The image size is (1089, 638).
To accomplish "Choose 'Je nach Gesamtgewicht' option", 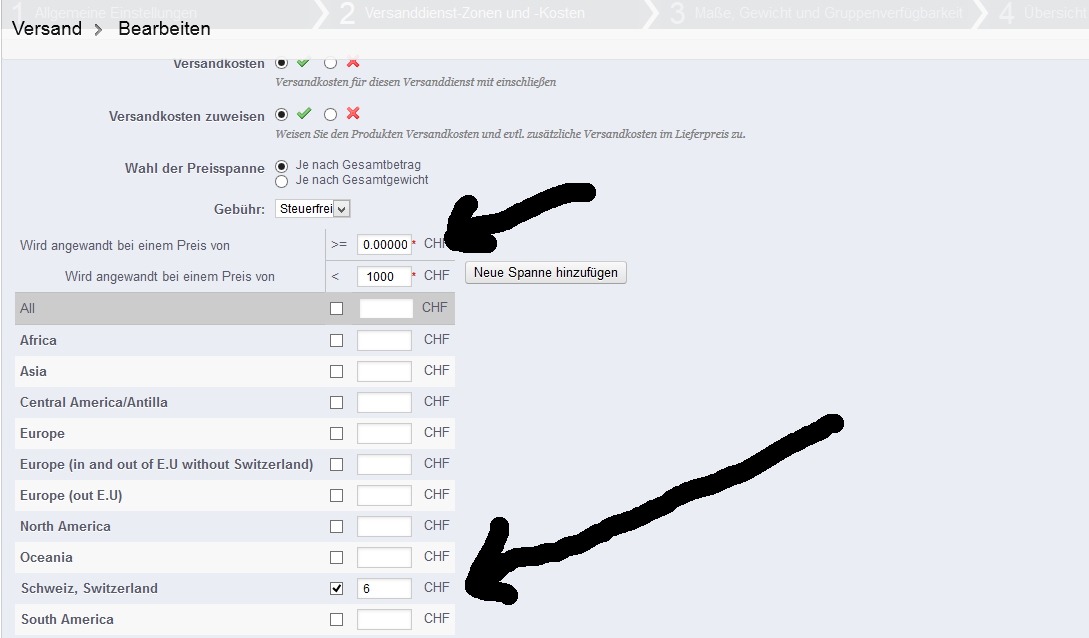I will (x=281, y=181).
